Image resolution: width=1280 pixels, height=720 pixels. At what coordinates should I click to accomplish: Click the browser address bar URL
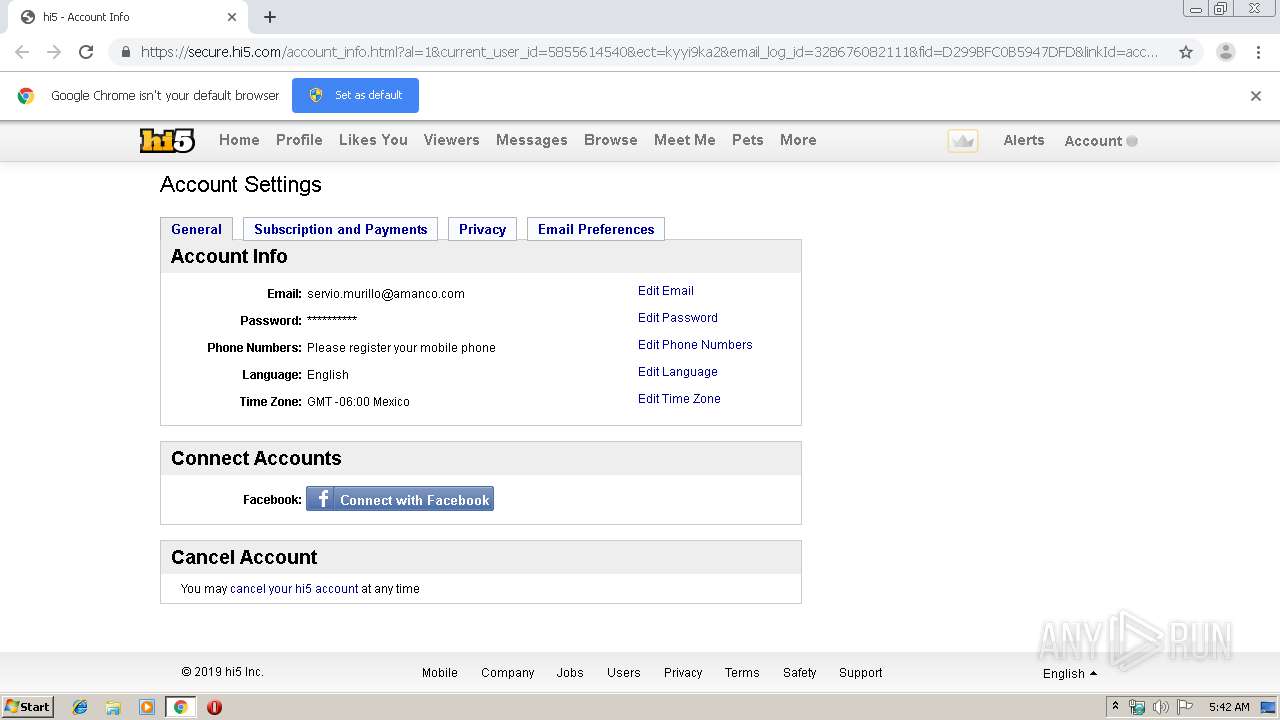[x=648, y=52]
